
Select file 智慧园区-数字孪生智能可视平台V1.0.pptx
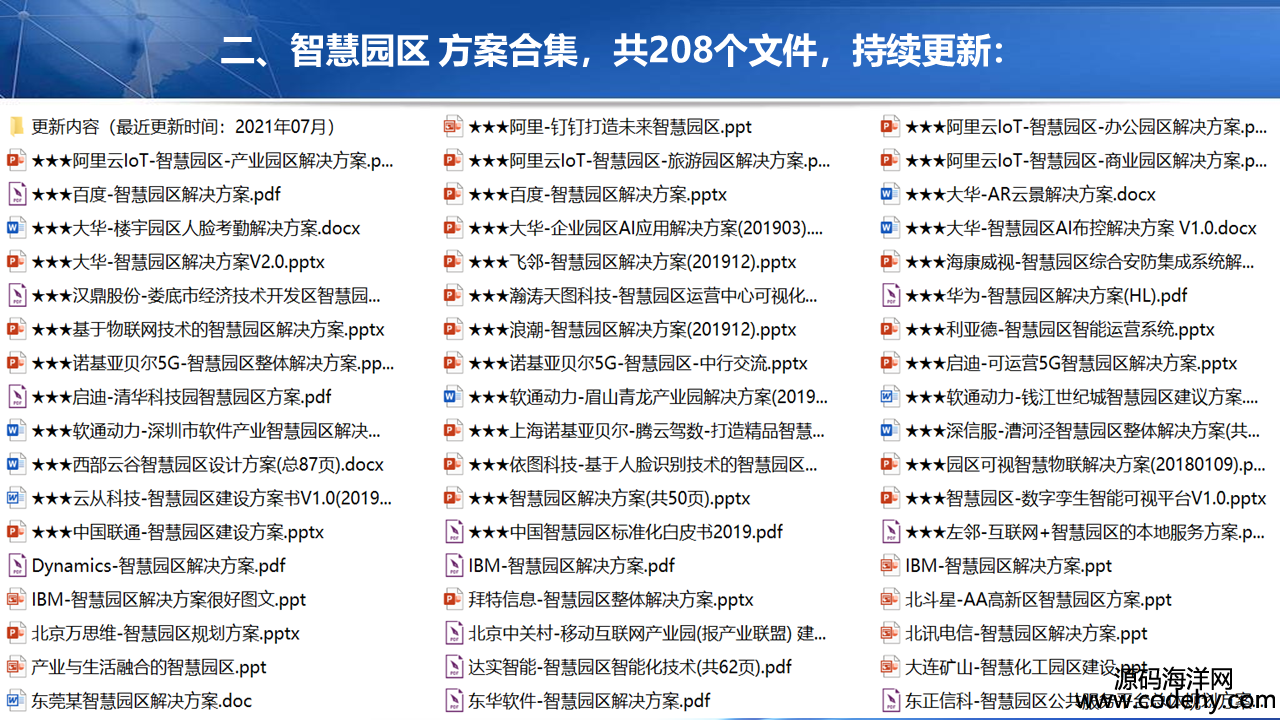tap(1074, 498)
